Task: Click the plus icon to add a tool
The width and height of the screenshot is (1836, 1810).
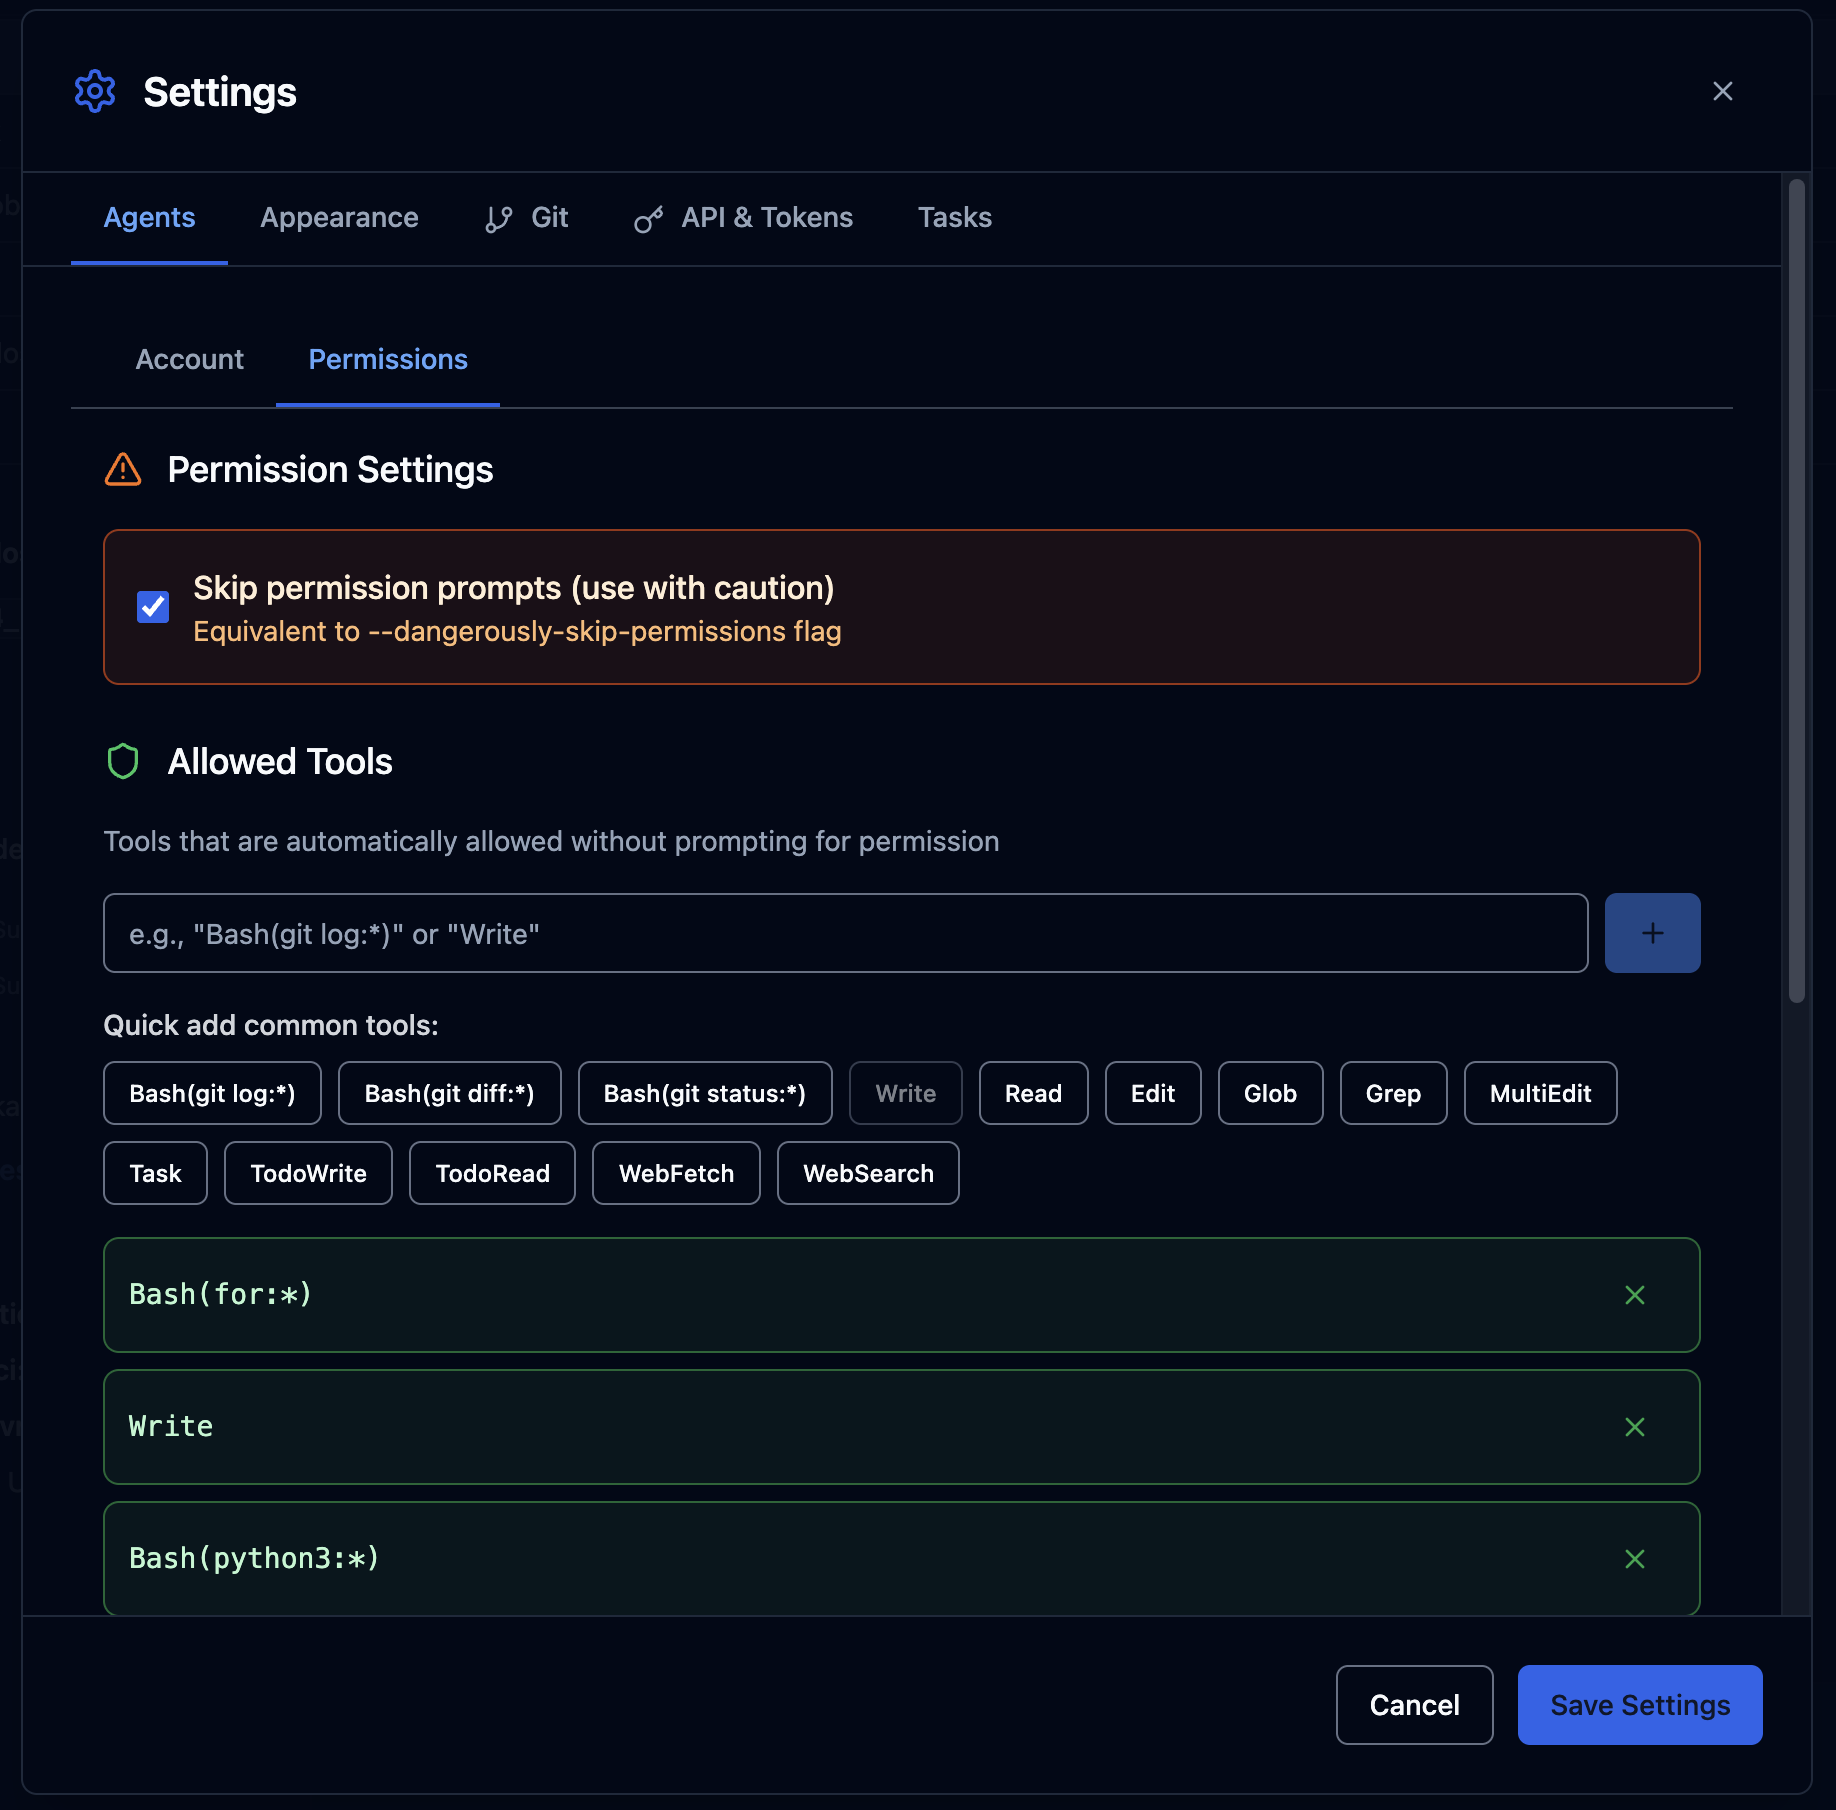Action: coord(1652,932)
